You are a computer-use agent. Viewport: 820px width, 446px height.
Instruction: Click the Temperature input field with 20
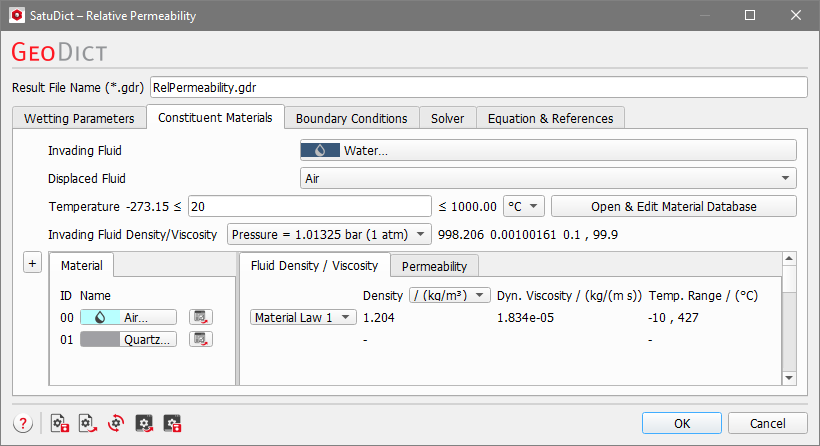click(x=310, y=207)
